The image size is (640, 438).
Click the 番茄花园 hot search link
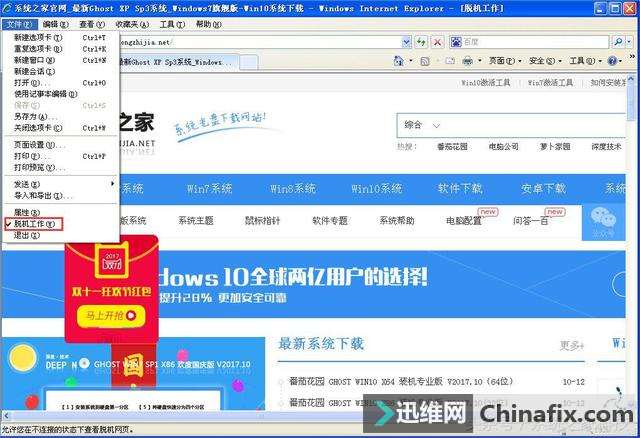(452, 147)
